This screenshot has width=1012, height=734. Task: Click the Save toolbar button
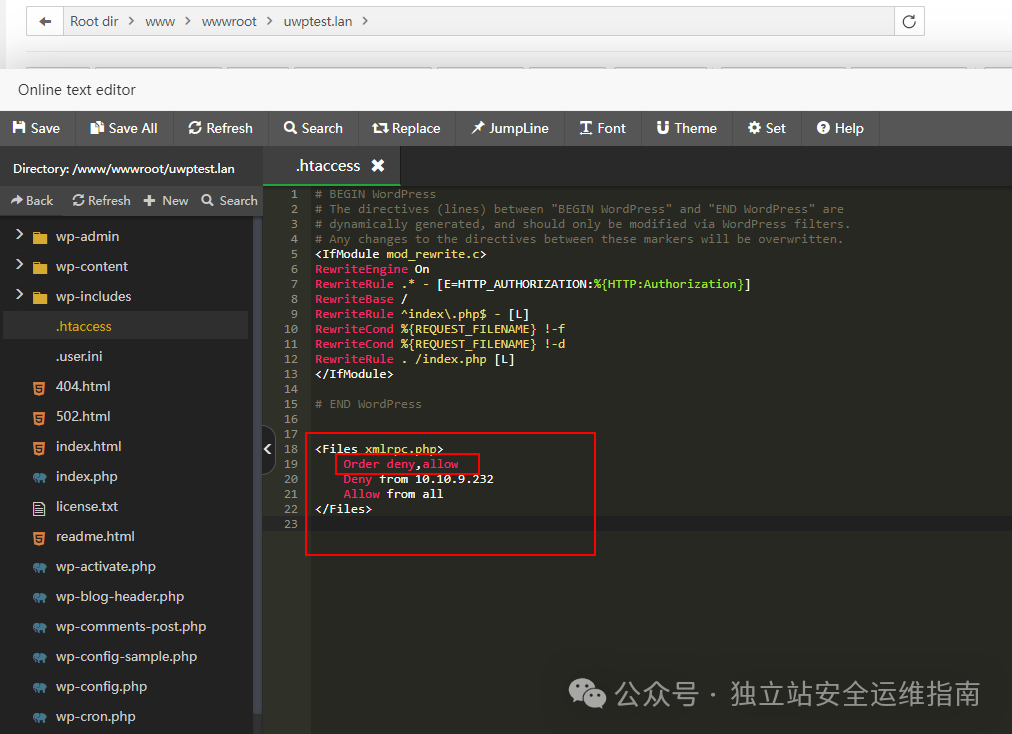coord(37,128)
